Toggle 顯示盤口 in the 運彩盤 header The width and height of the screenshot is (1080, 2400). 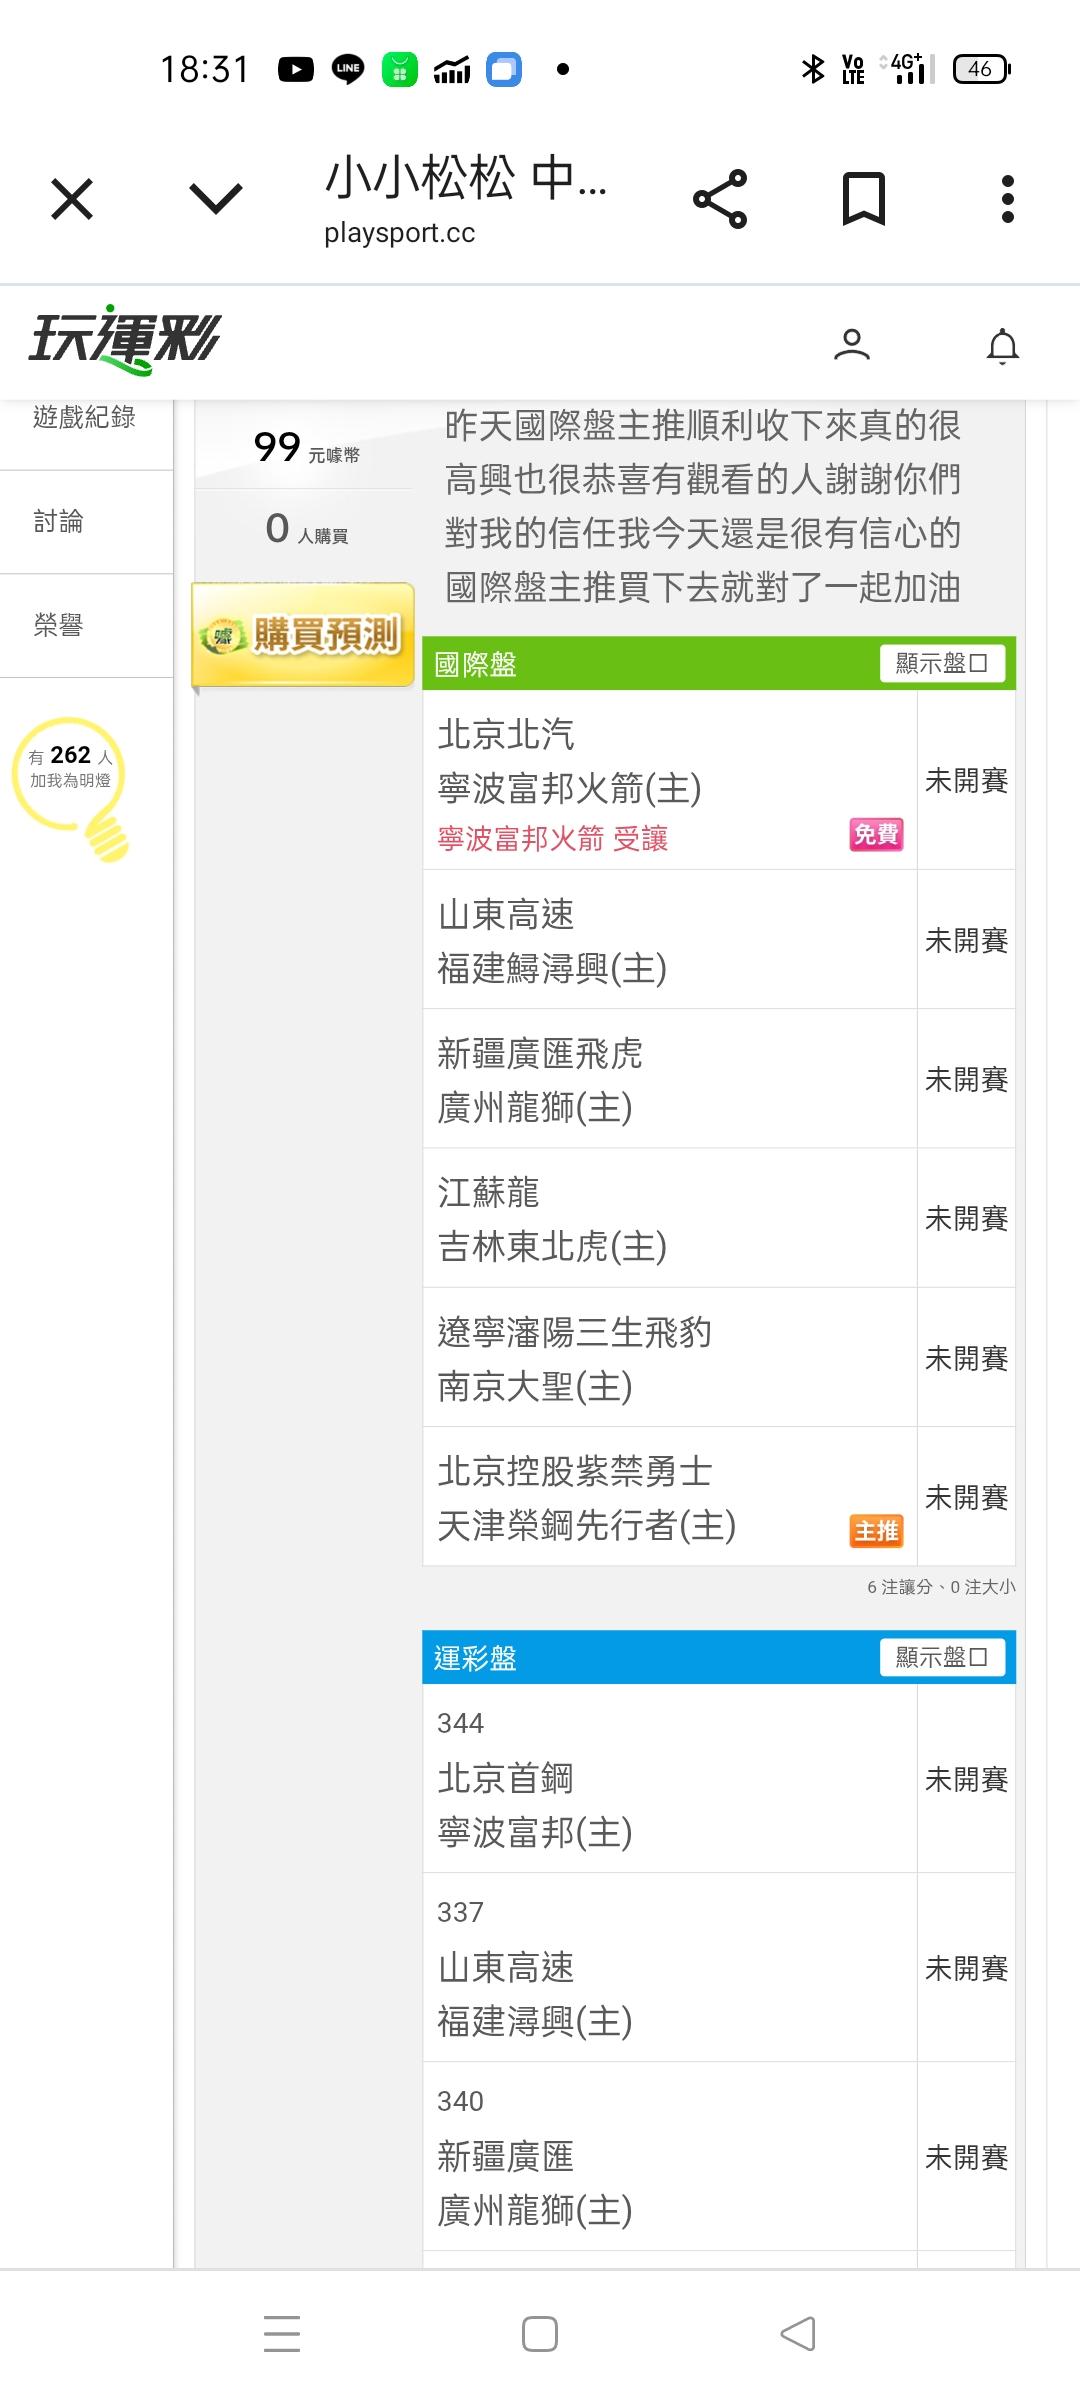[x=942, y=1657]
